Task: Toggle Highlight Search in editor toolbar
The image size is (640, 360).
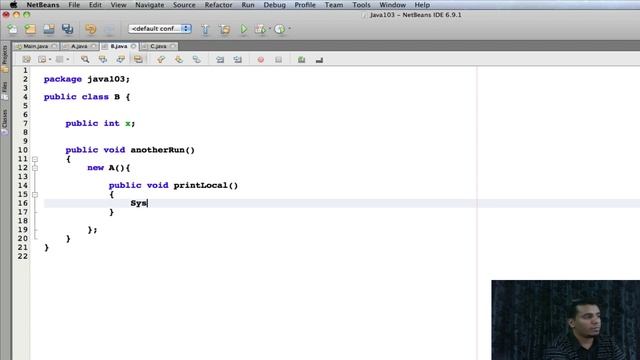Action: [x=138, y=60]
